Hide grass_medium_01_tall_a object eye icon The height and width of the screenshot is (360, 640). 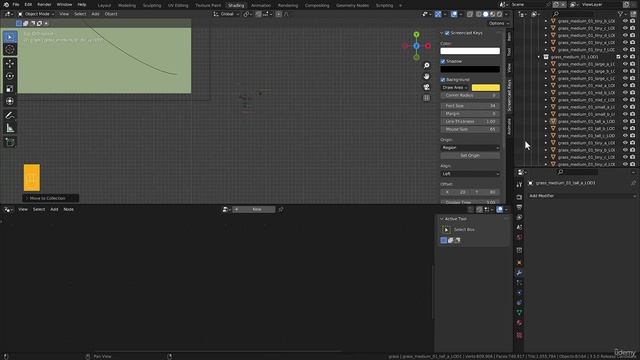pos(625,121)
